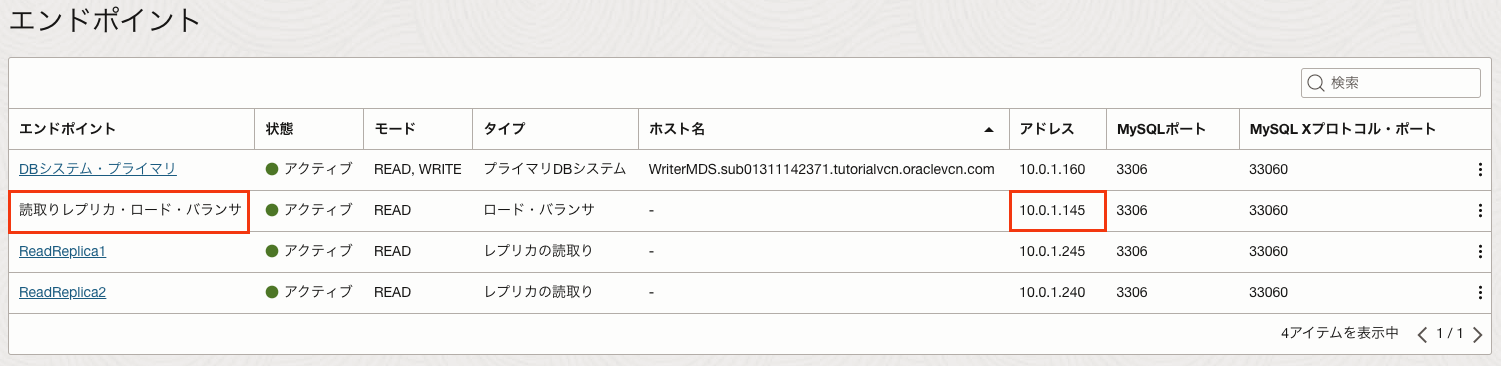This screenshot has width=1501, height=366.
Task: Open three-dot menu for ReadReplica1 row
Action: (1480, 251)
